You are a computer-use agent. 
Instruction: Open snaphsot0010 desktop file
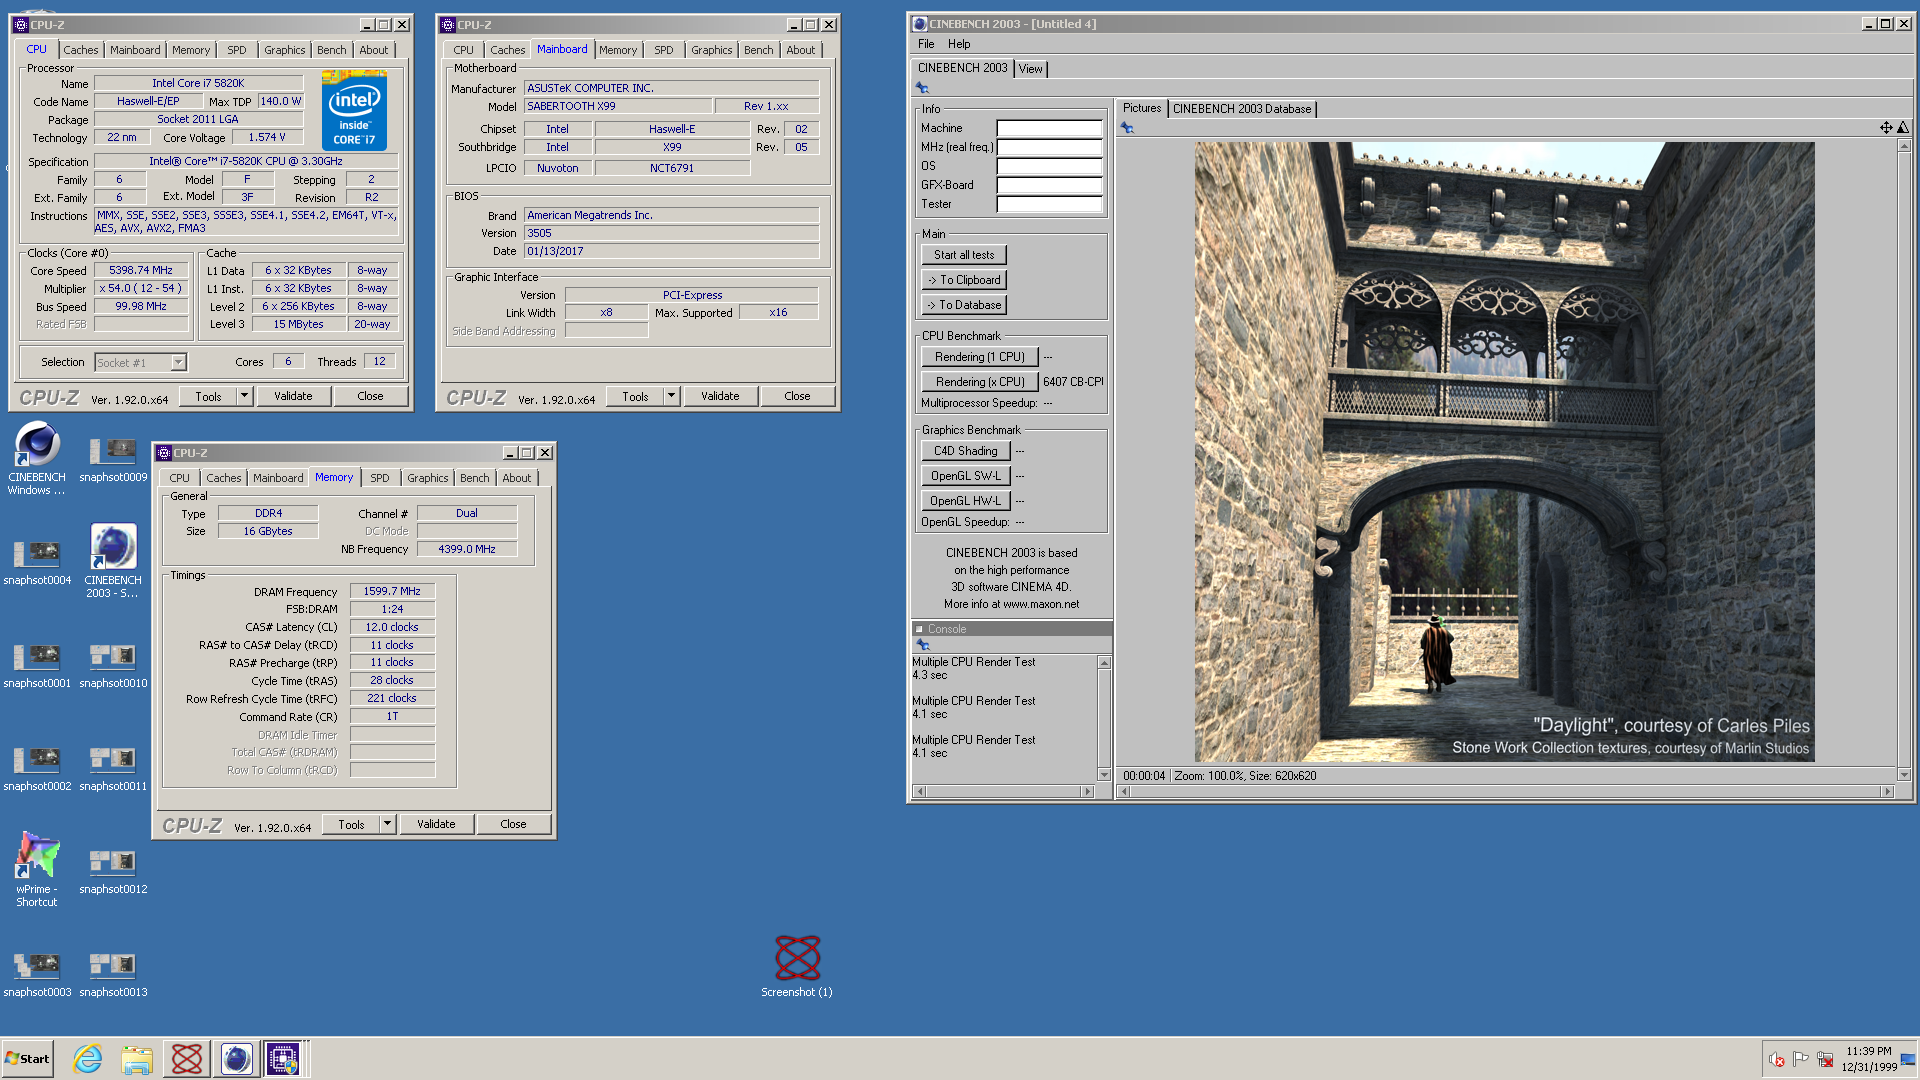[113, 666]
